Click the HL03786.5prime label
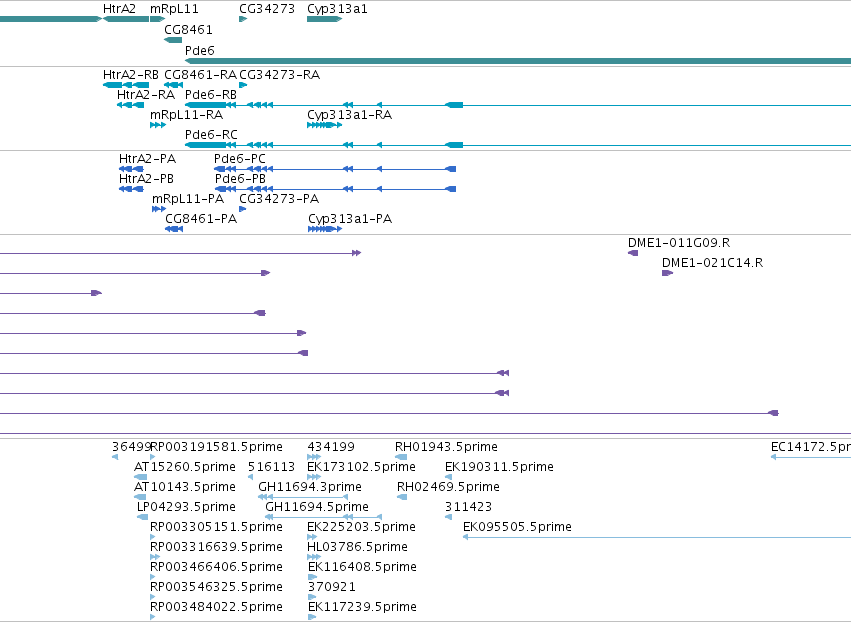The width and height of the screenshot is (851, 622). [357, 547]
